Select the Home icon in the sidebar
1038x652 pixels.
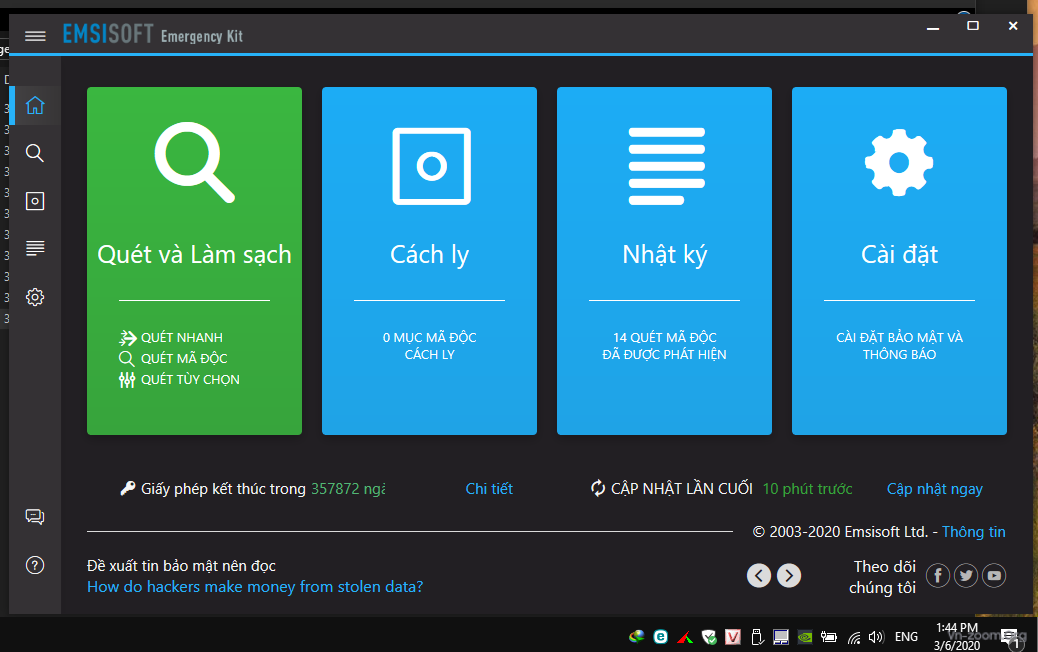pos(35,105)
